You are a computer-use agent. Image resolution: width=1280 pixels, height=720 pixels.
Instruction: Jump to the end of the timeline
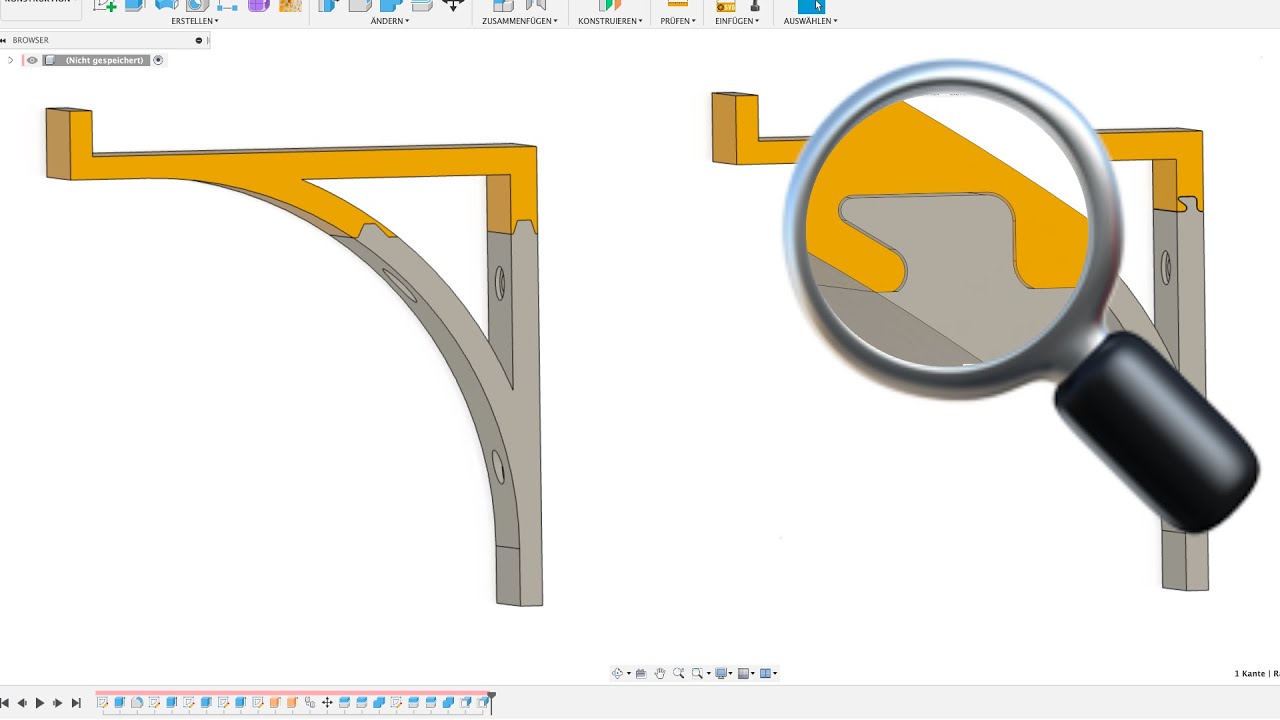tap(76, 703)
